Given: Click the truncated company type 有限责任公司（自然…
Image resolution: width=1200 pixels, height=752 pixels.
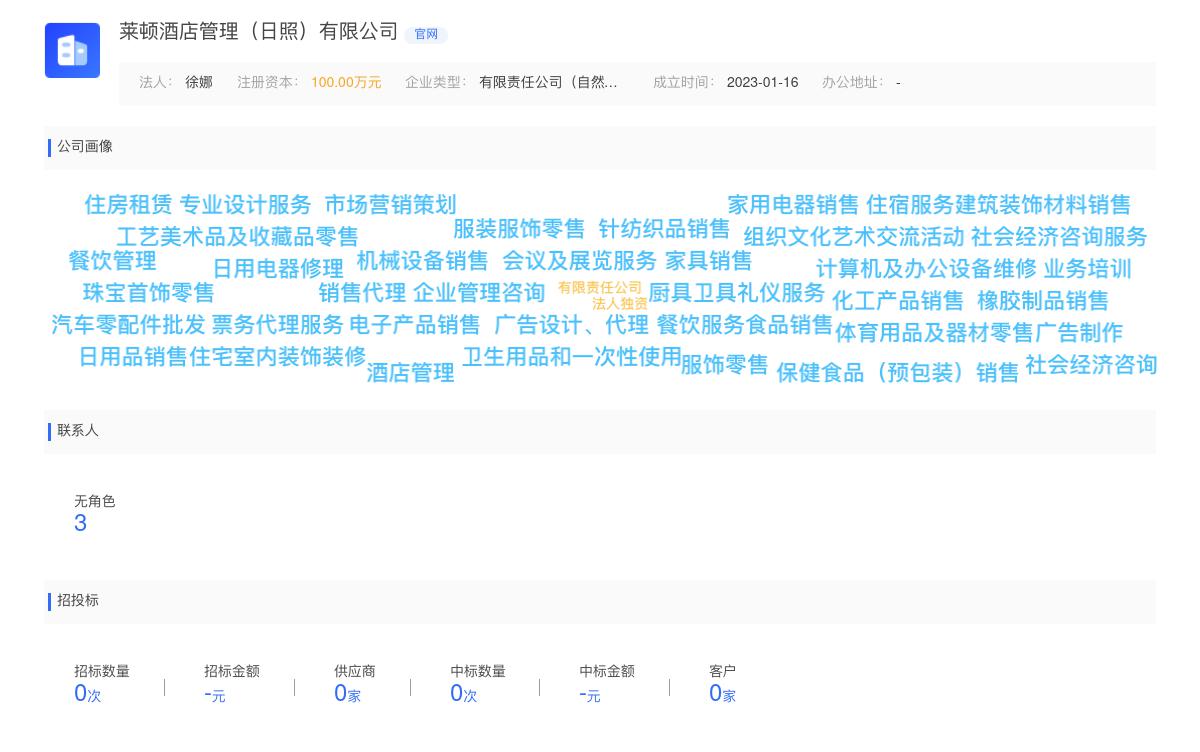Looking at the screenshot, I should coord(548,82).
